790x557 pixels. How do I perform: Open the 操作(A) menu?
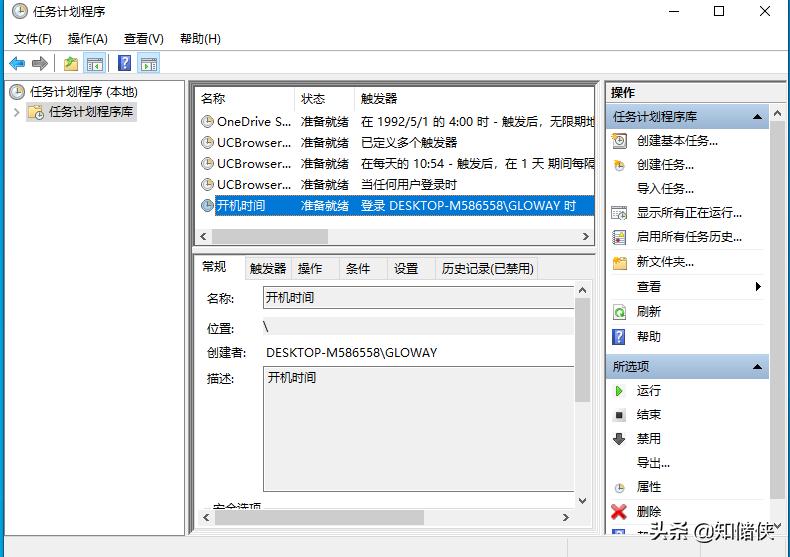[x=88, y=39]
